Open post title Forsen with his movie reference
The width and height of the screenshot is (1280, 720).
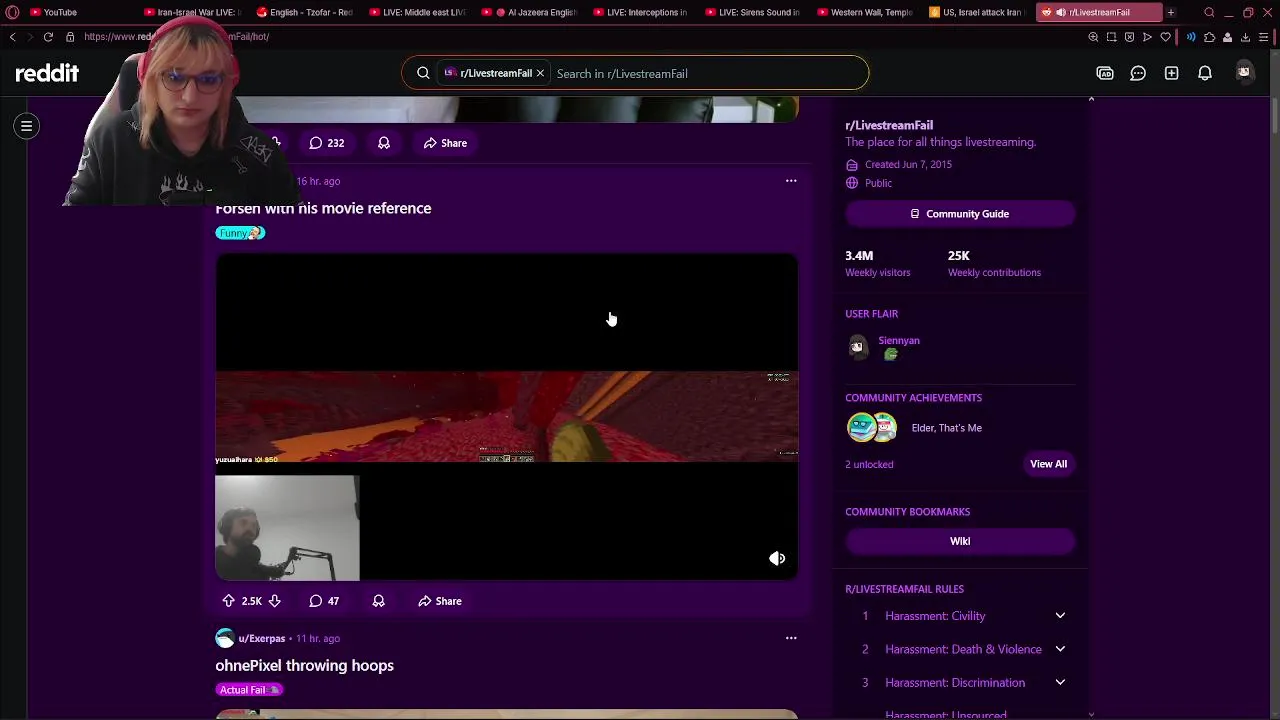323,208
